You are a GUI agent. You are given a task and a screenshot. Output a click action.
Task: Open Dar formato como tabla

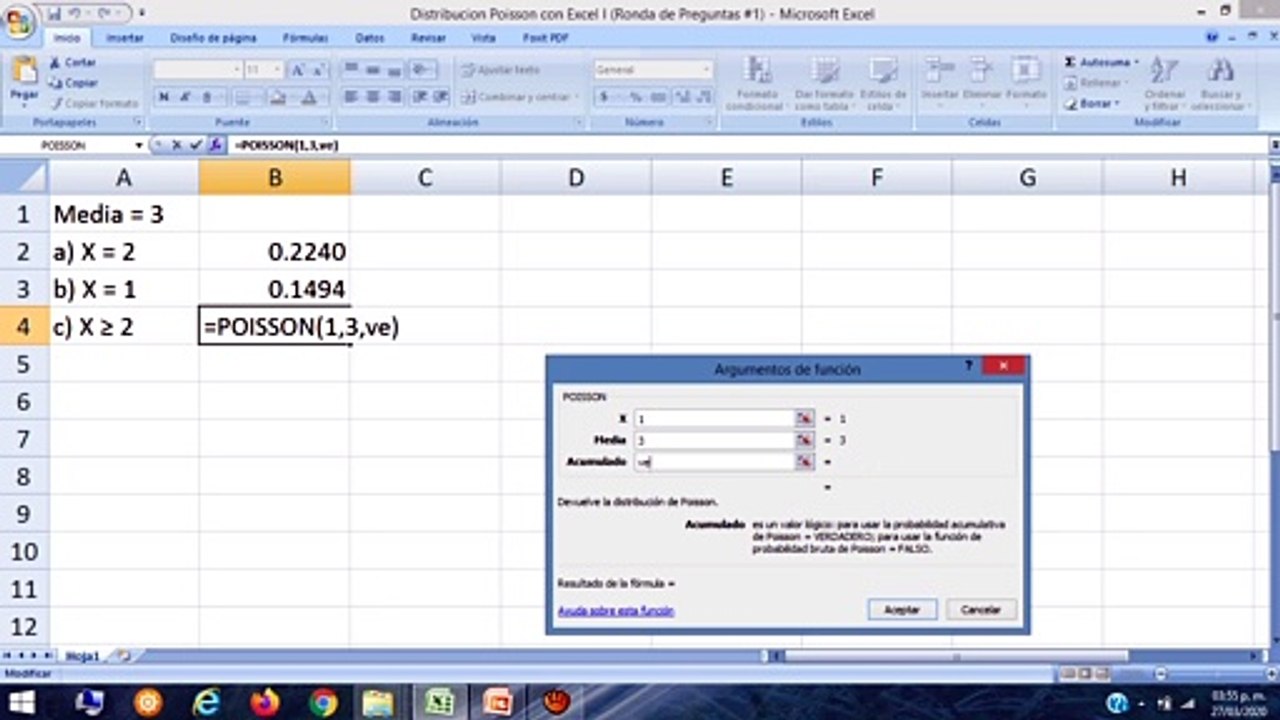[825, 83]
